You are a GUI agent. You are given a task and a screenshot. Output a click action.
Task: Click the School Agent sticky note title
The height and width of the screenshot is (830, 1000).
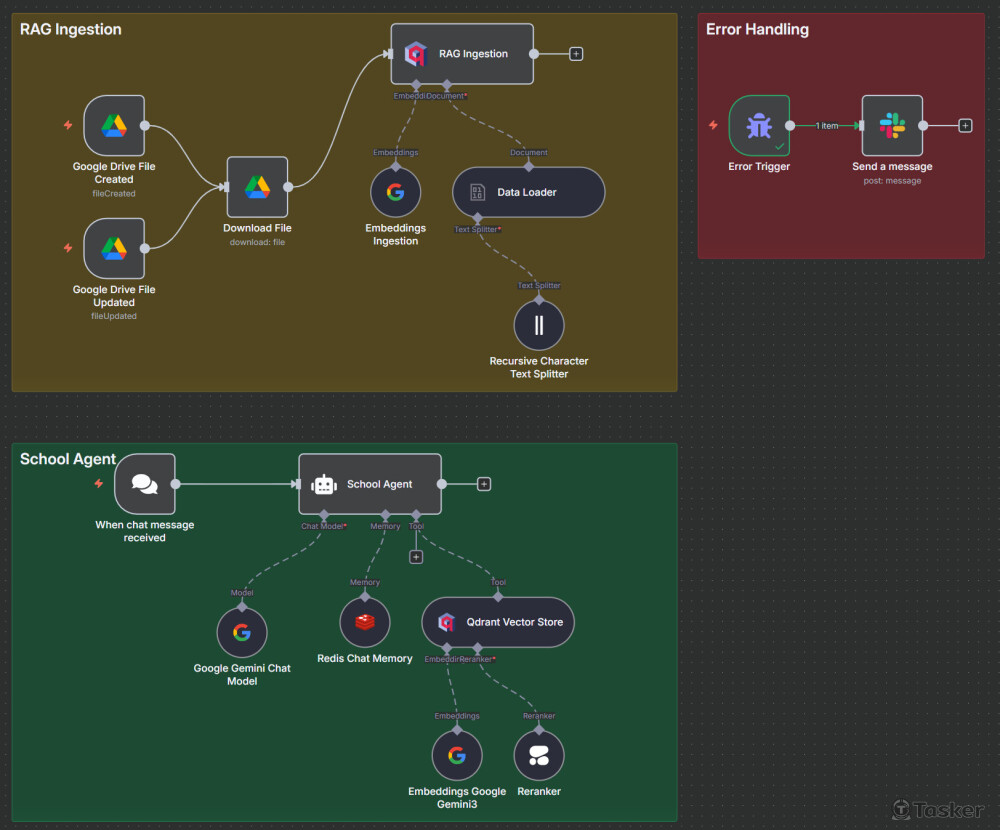(68, 459)
